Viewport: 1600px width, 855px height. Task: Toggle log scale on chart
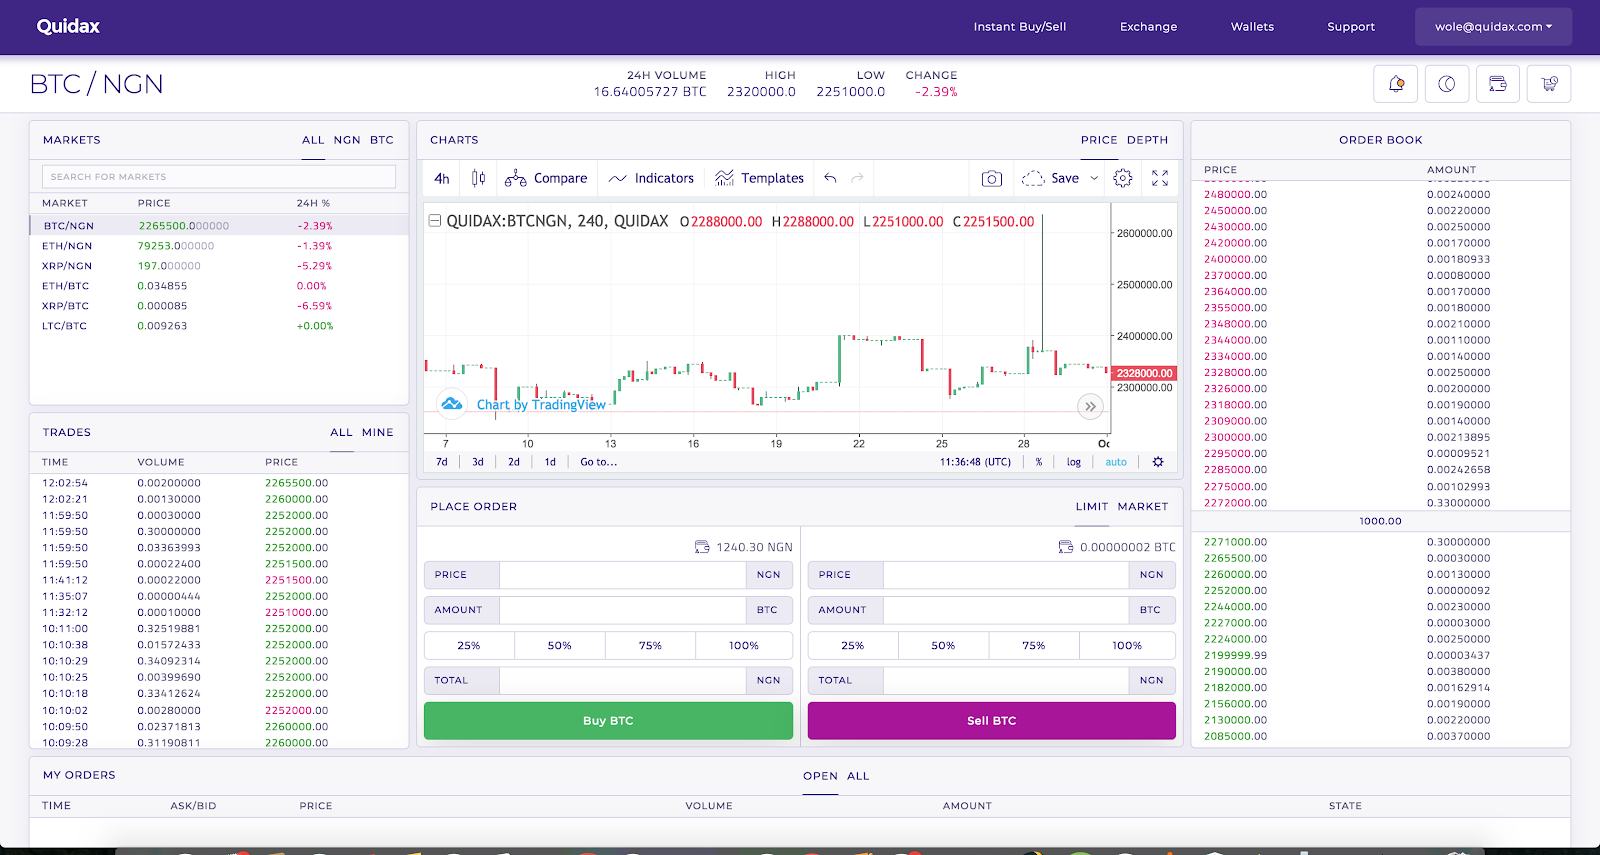coord(1074,462)
